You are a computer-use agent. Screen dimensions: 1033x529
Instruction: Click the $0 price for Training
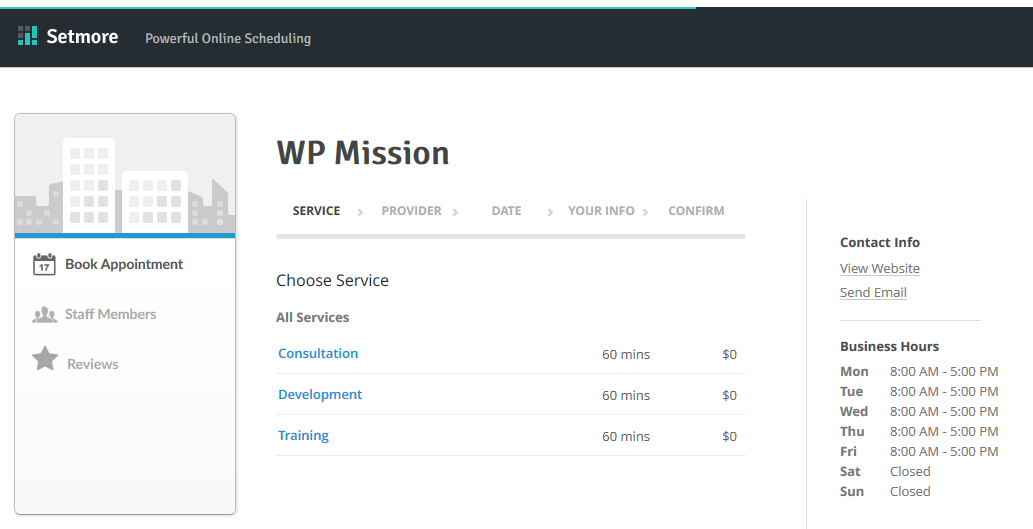click(x=729, y=436)
